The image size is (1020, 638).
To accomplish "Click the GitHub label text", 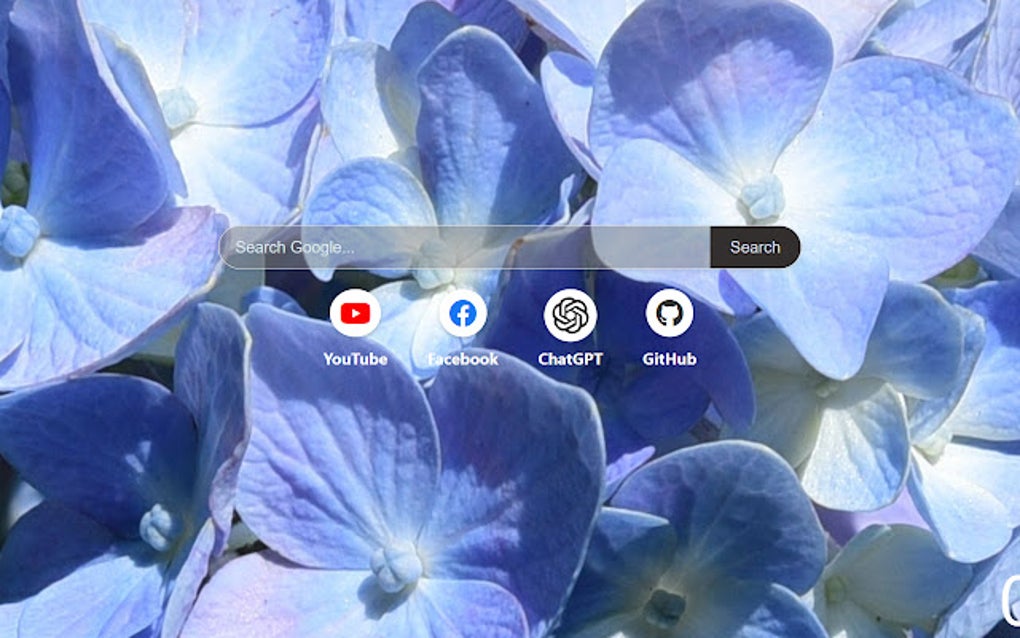I will 669,358.
